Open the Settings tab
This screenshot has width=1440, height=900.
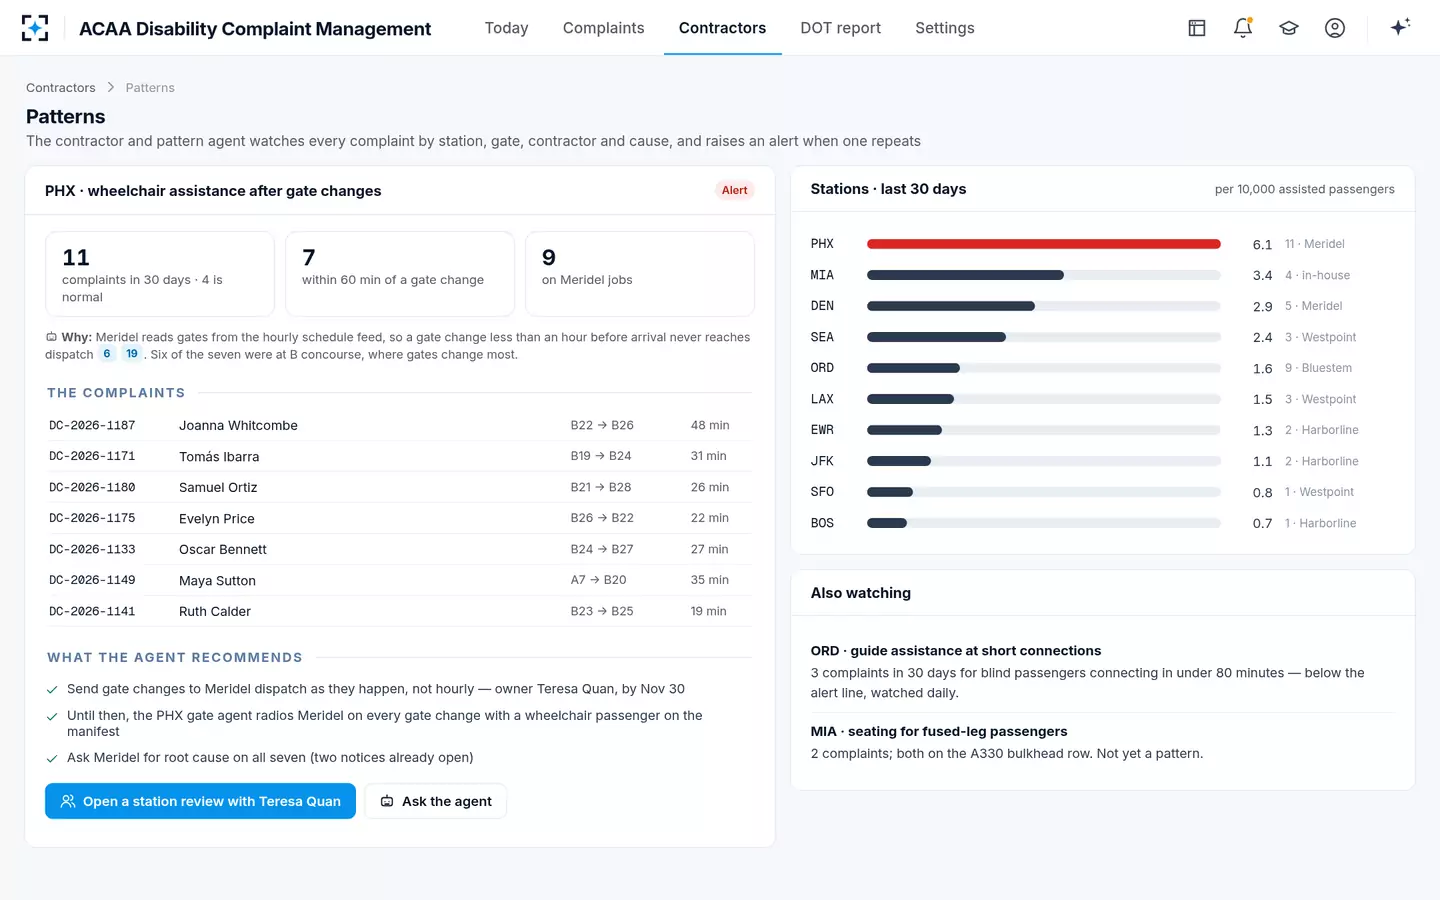[x=944, y=28]
